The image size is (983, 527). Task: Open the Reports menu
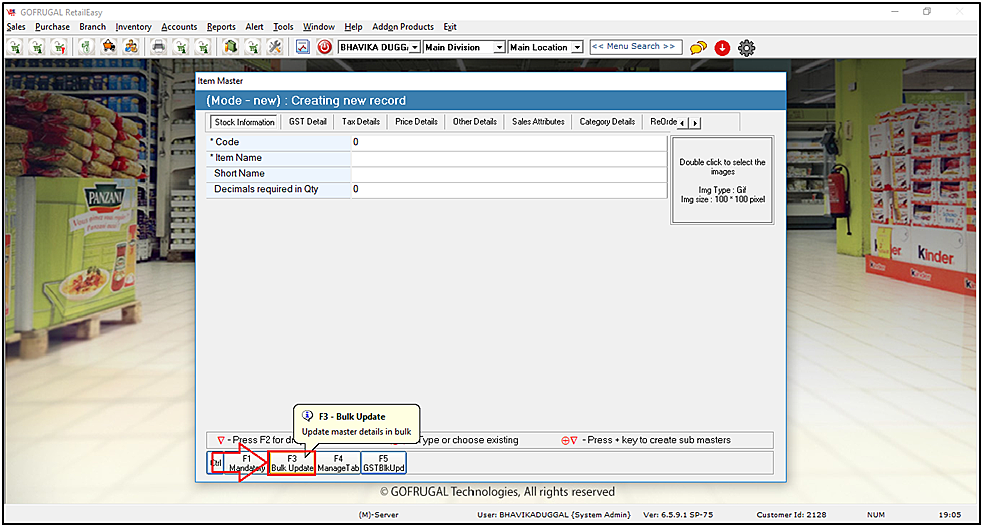point(221,27)
